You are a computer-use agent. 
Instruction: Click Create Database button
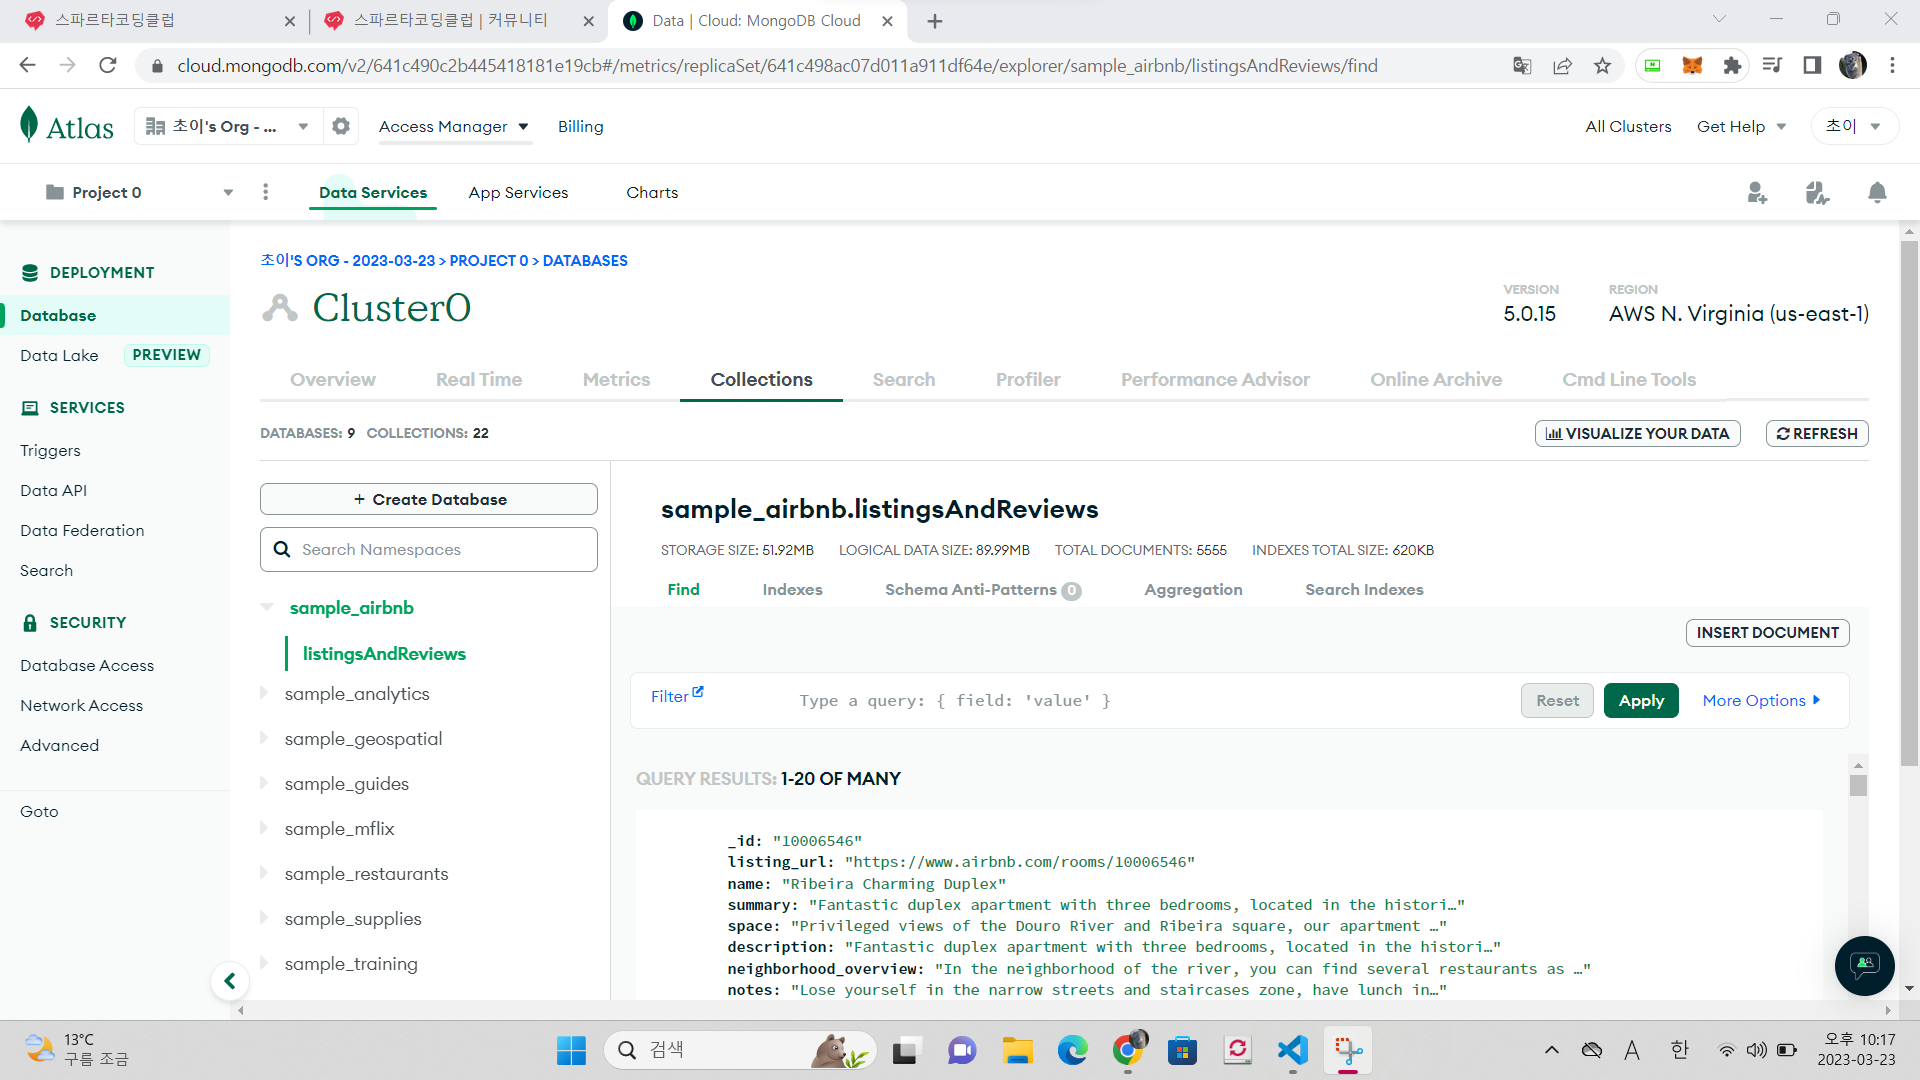click(429, 499)
